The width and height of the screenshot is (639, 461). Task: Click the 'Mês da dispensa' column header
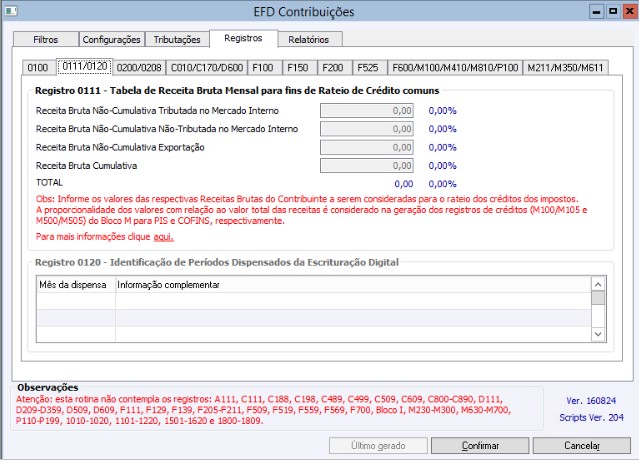76,285
